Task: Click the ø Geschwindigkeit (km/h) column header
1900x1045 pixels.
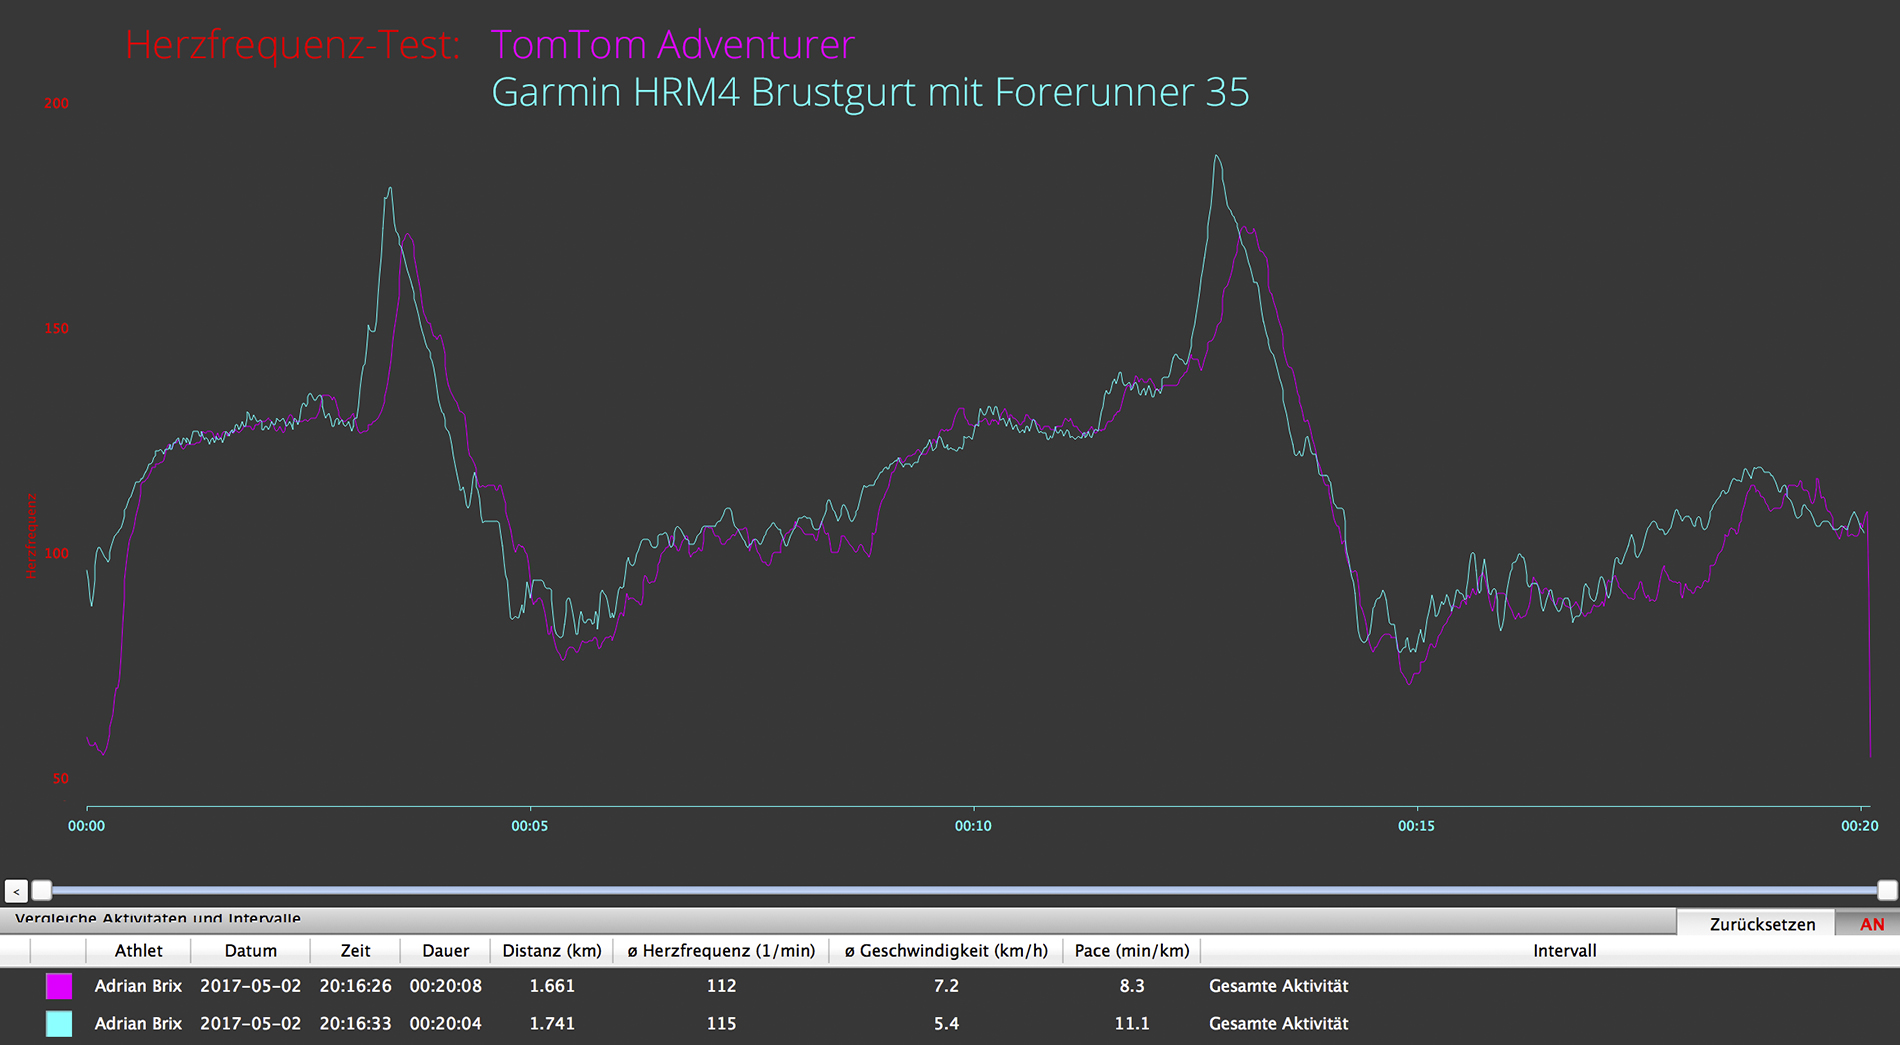Action: (x=946, y=951)
